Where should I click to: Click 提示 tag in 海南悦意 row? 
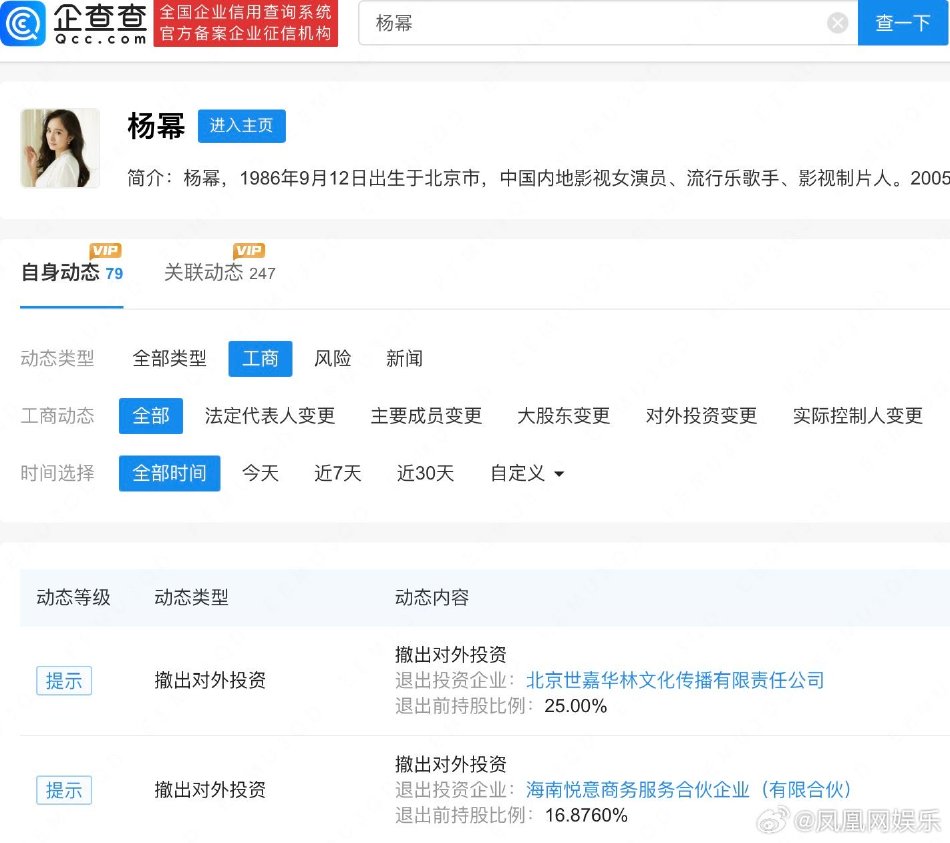(x=64, y=790)
